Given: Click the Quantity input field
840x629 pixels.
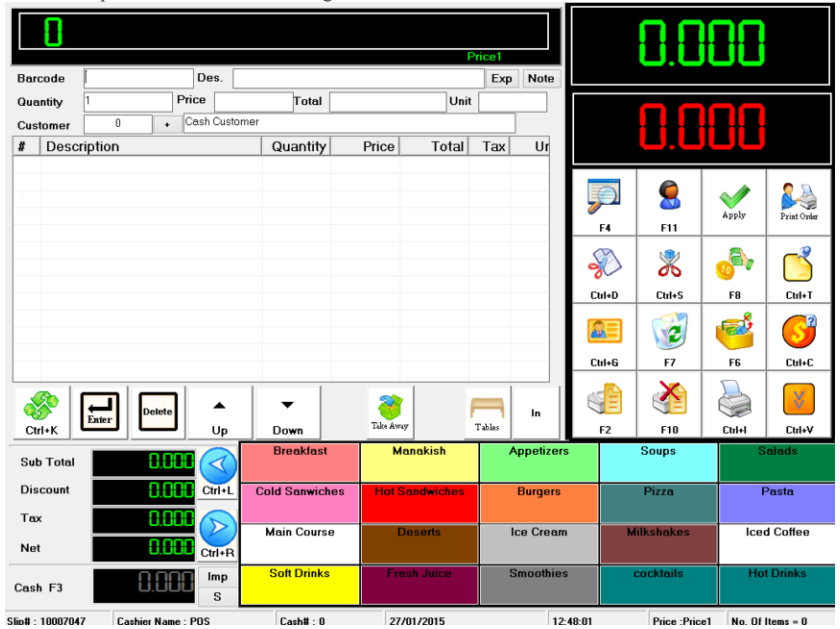Looking at the screenshot, I should 128,102.
